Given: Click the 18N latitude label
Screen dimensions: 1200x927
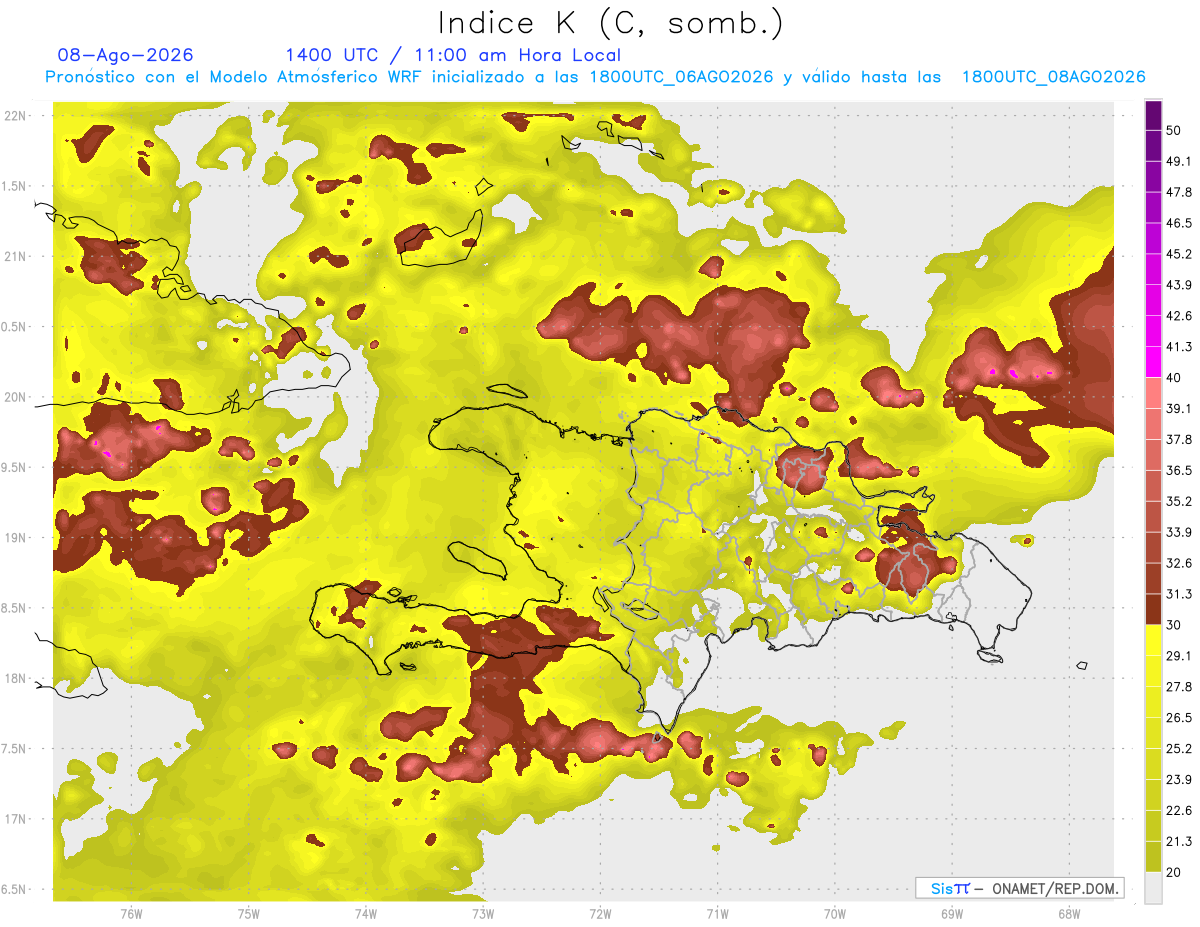Looking at the screenshot, I should [x=17, y=678].
